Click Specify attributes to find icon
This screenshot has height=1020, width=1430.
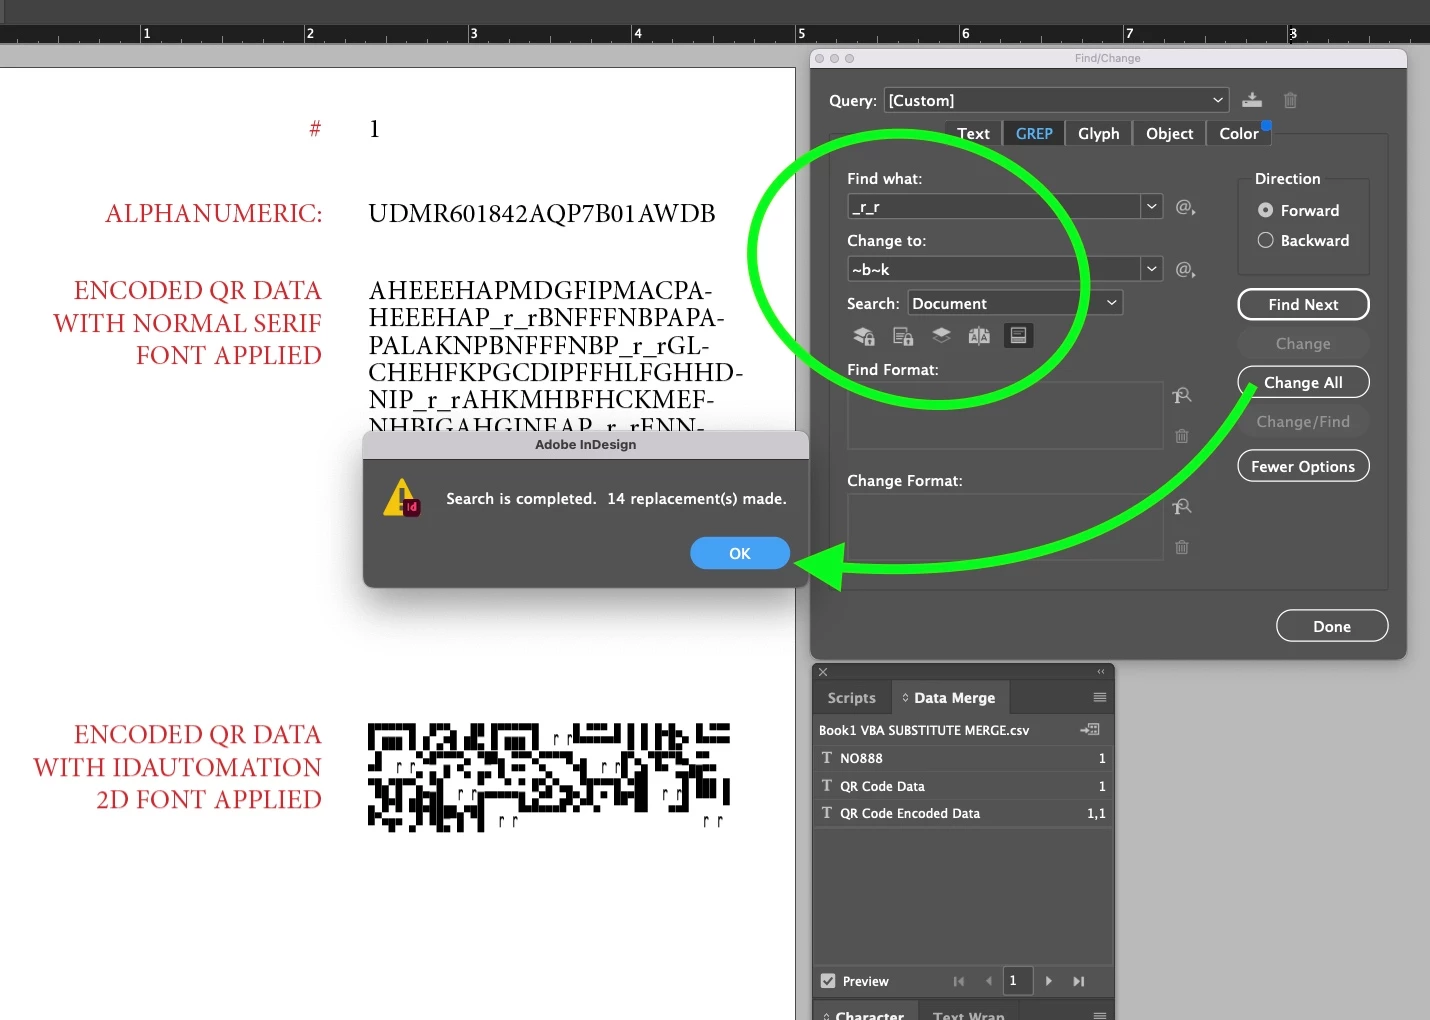[1182, 396]
